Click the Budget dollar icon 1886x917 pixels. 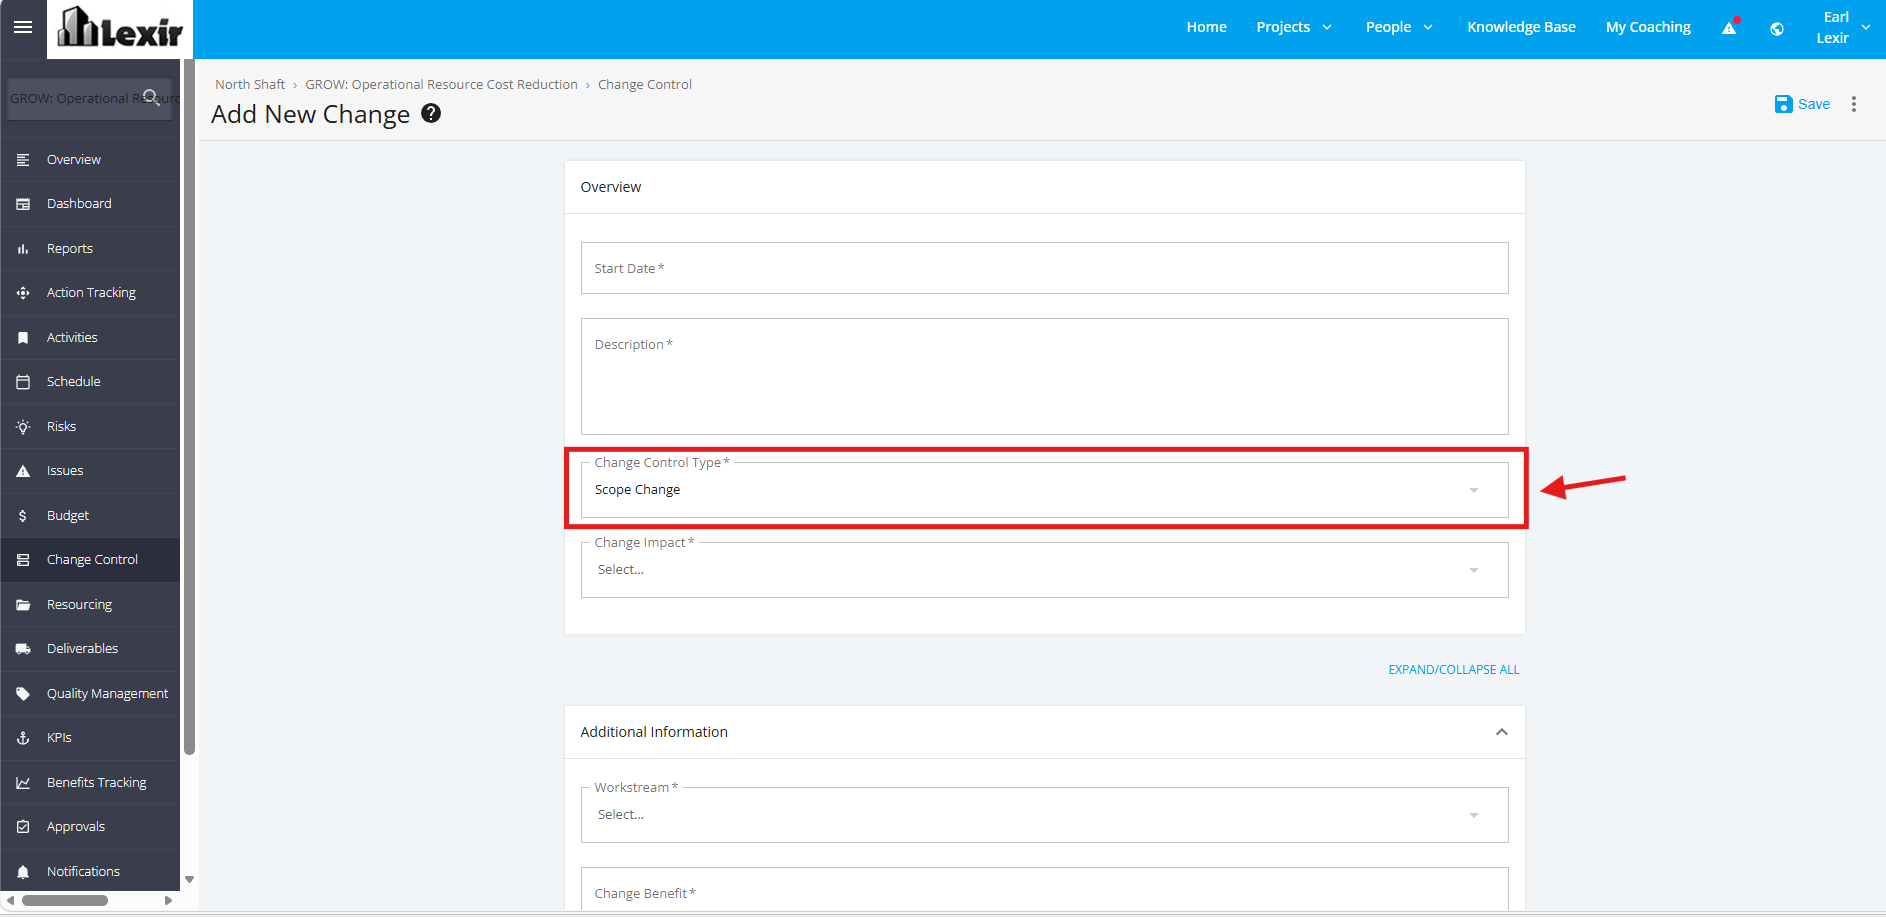click(x=23, y=516)
